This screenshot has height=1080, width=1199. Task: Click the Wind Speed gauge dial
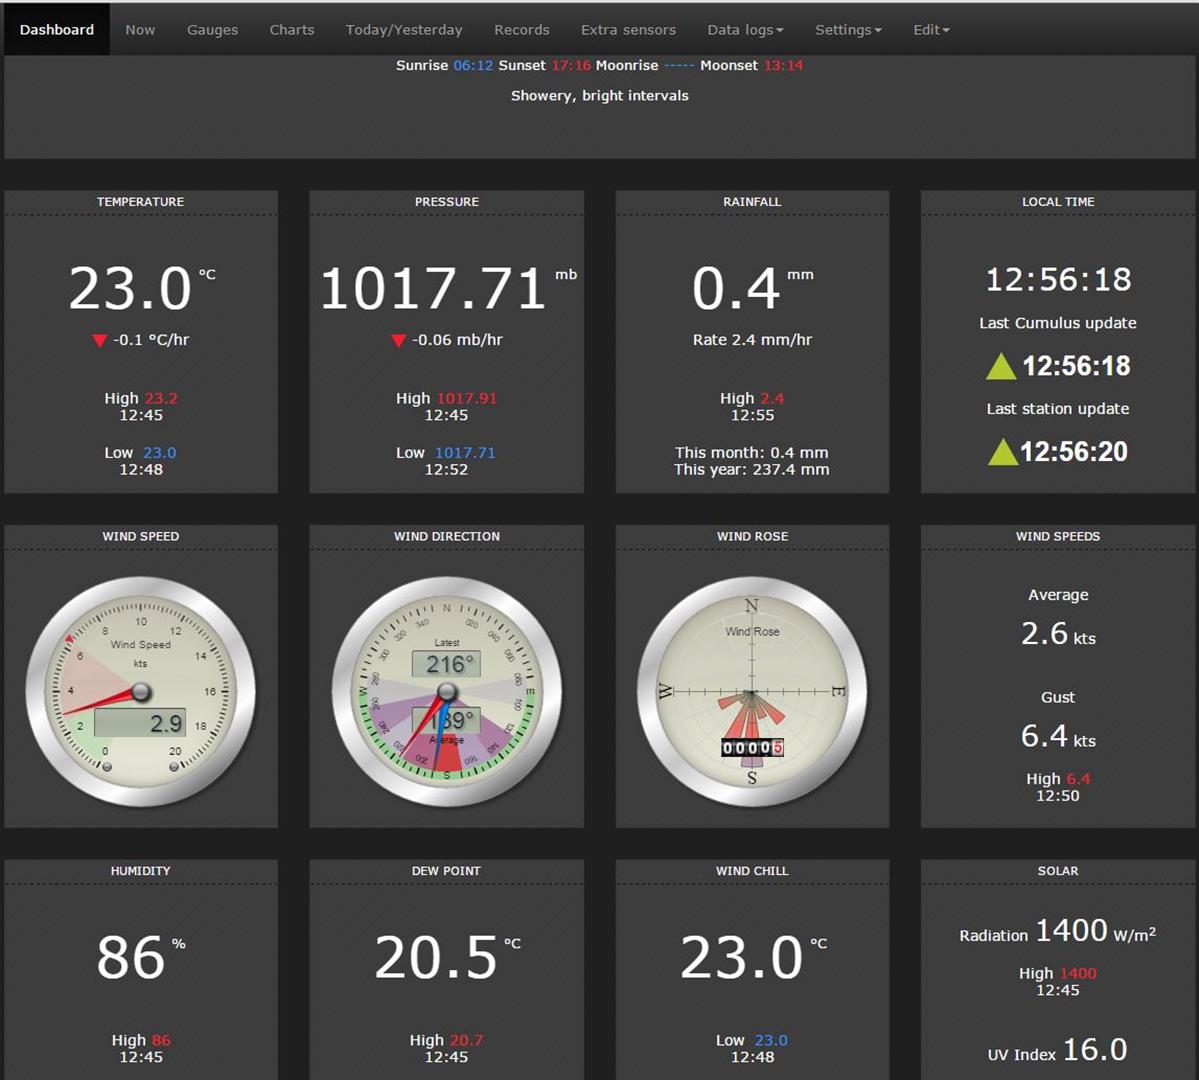click(141, 692)
